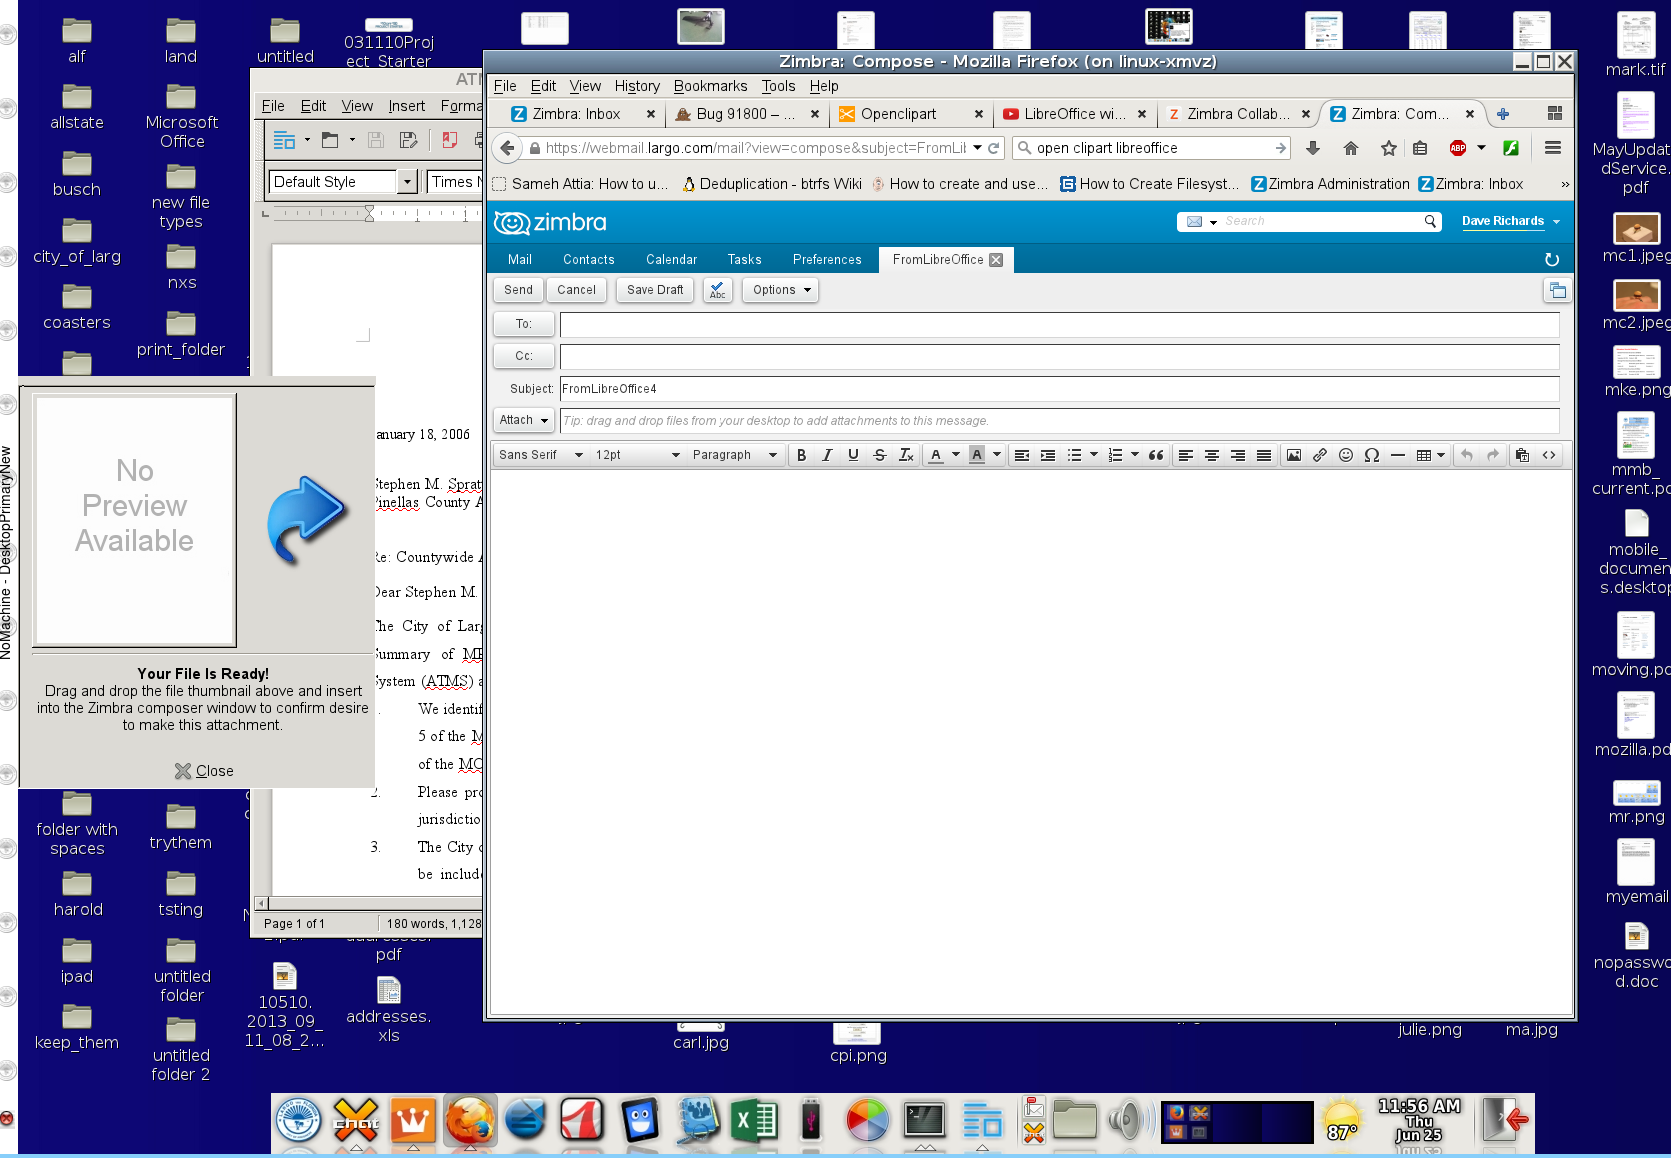Switch to the Openclipart browser tab
1671x1158 pixels.
click(x=899, y=114)
